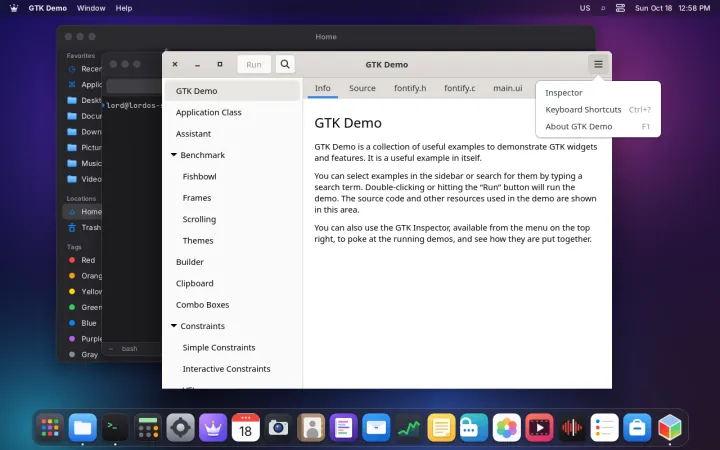Collapse the Constraints tree group

tap(174, 326)
